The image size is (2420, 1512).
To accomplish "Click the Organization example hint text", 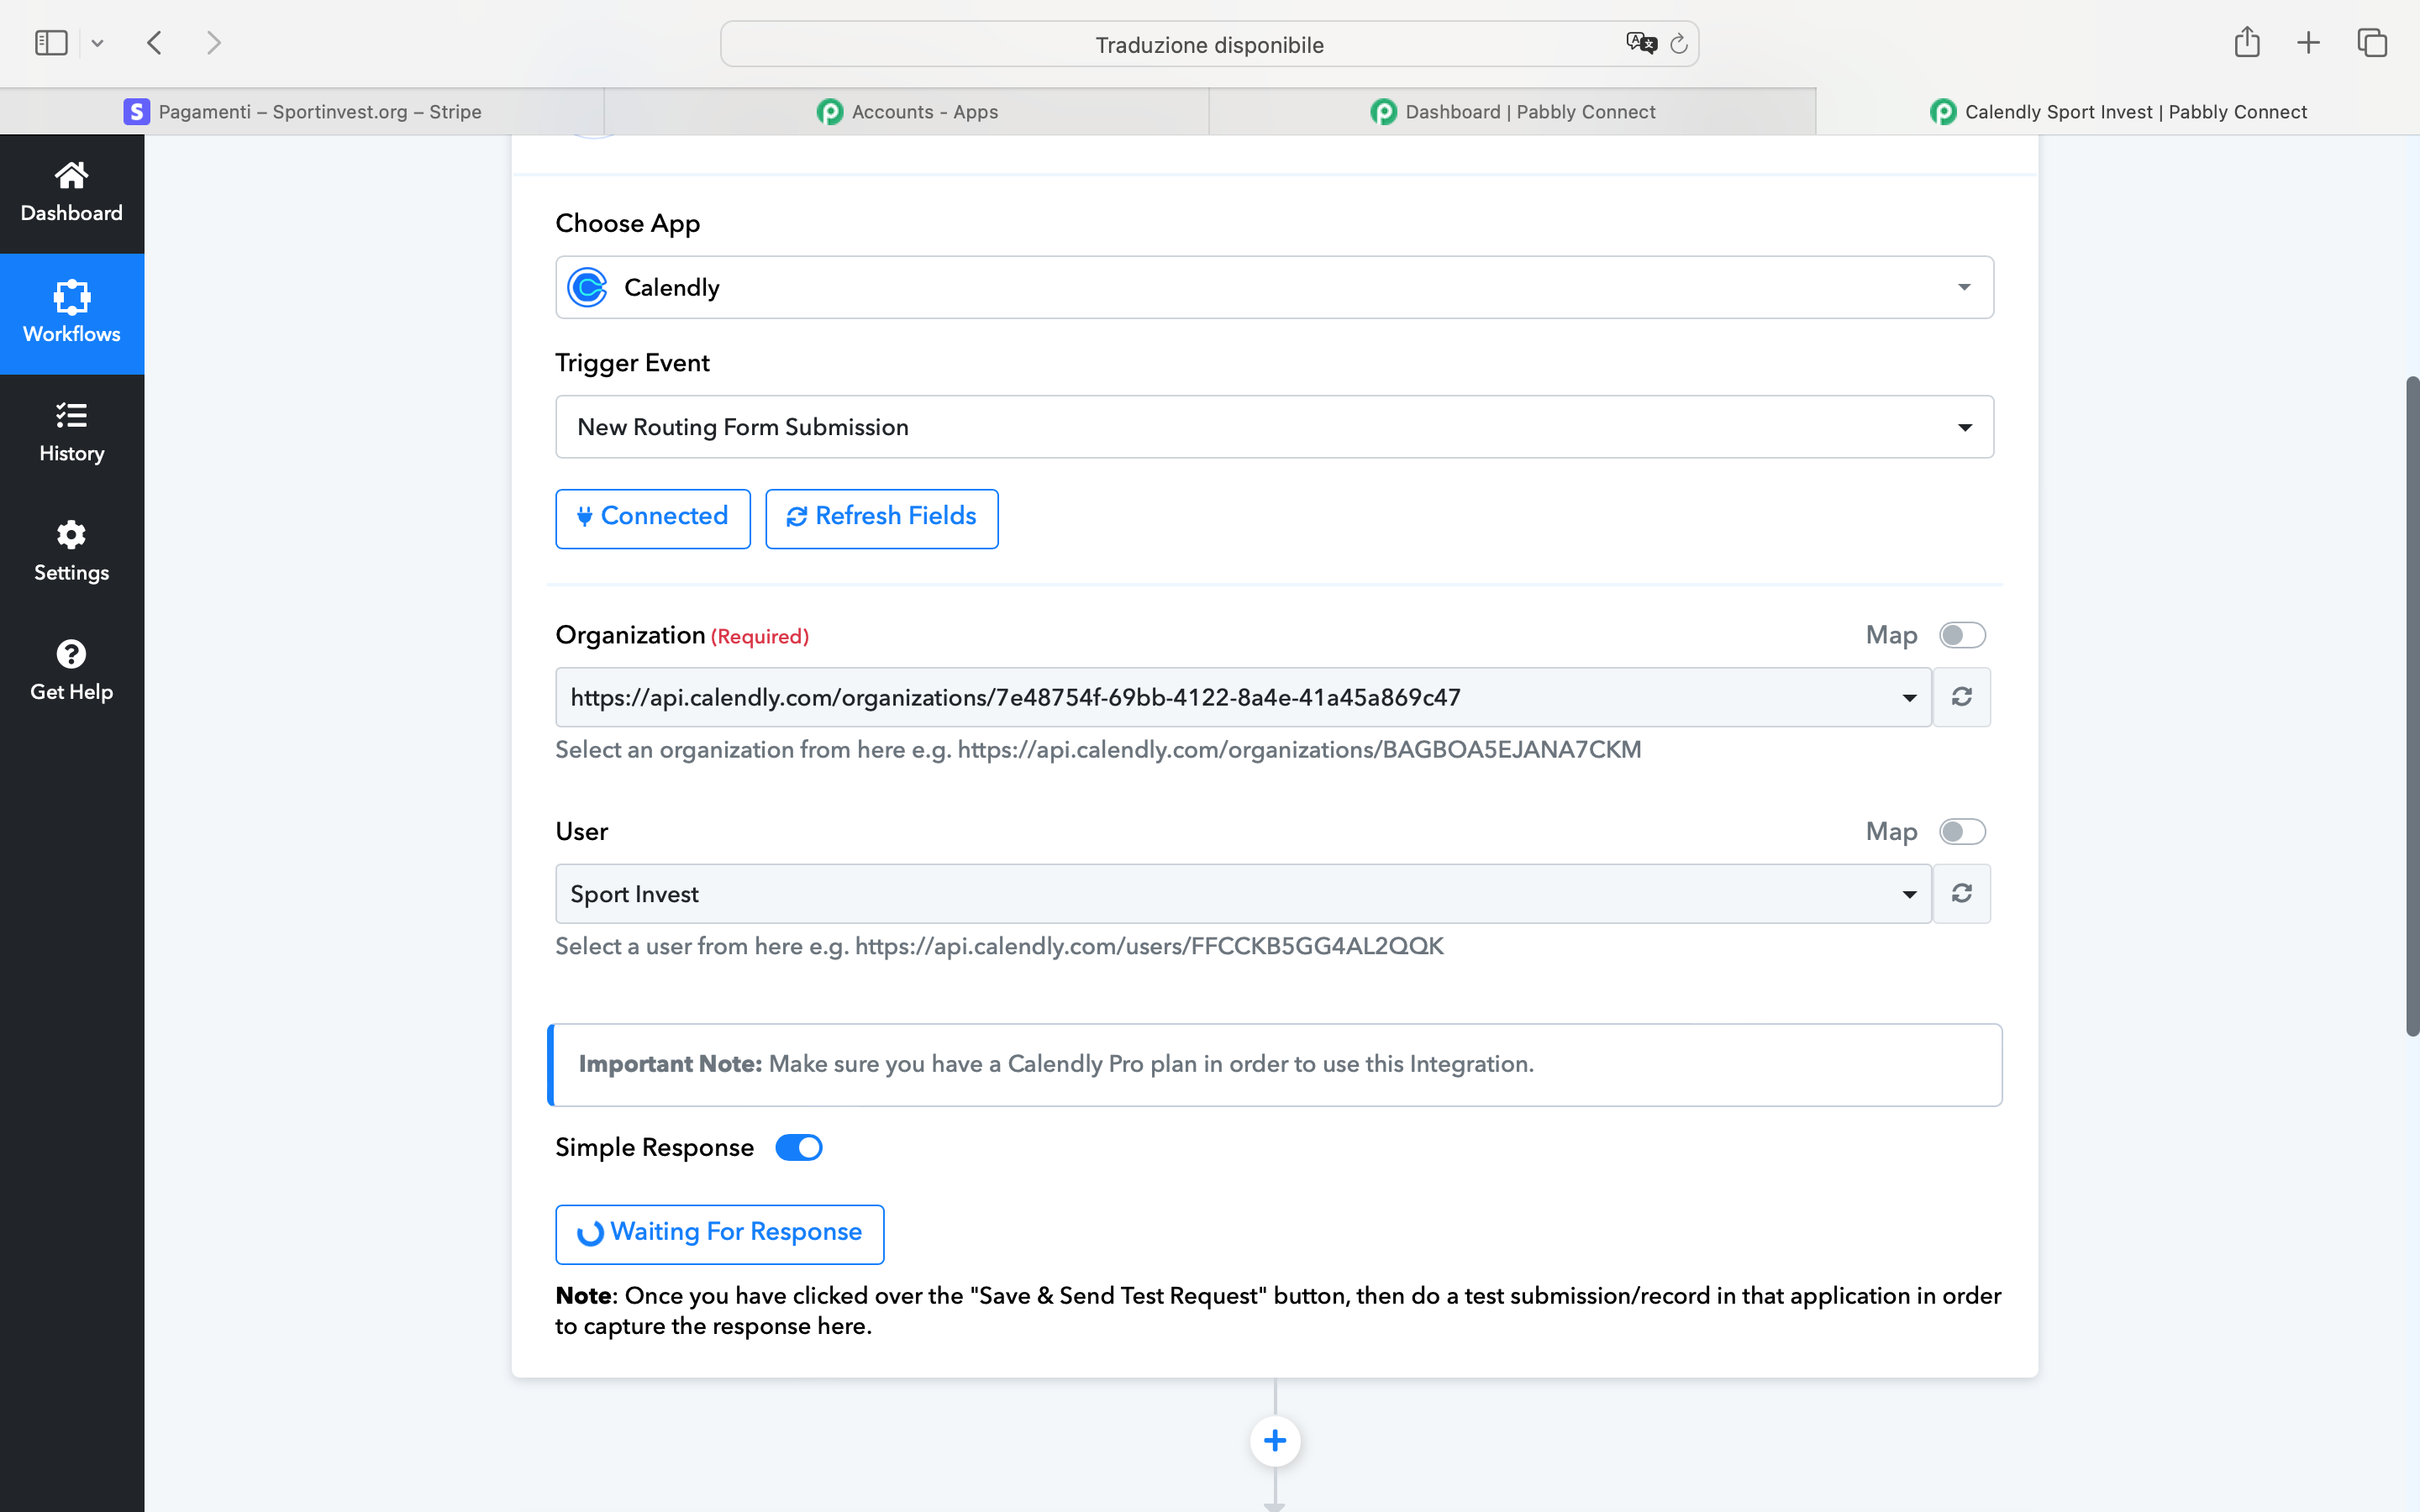I will point(1098,750).
